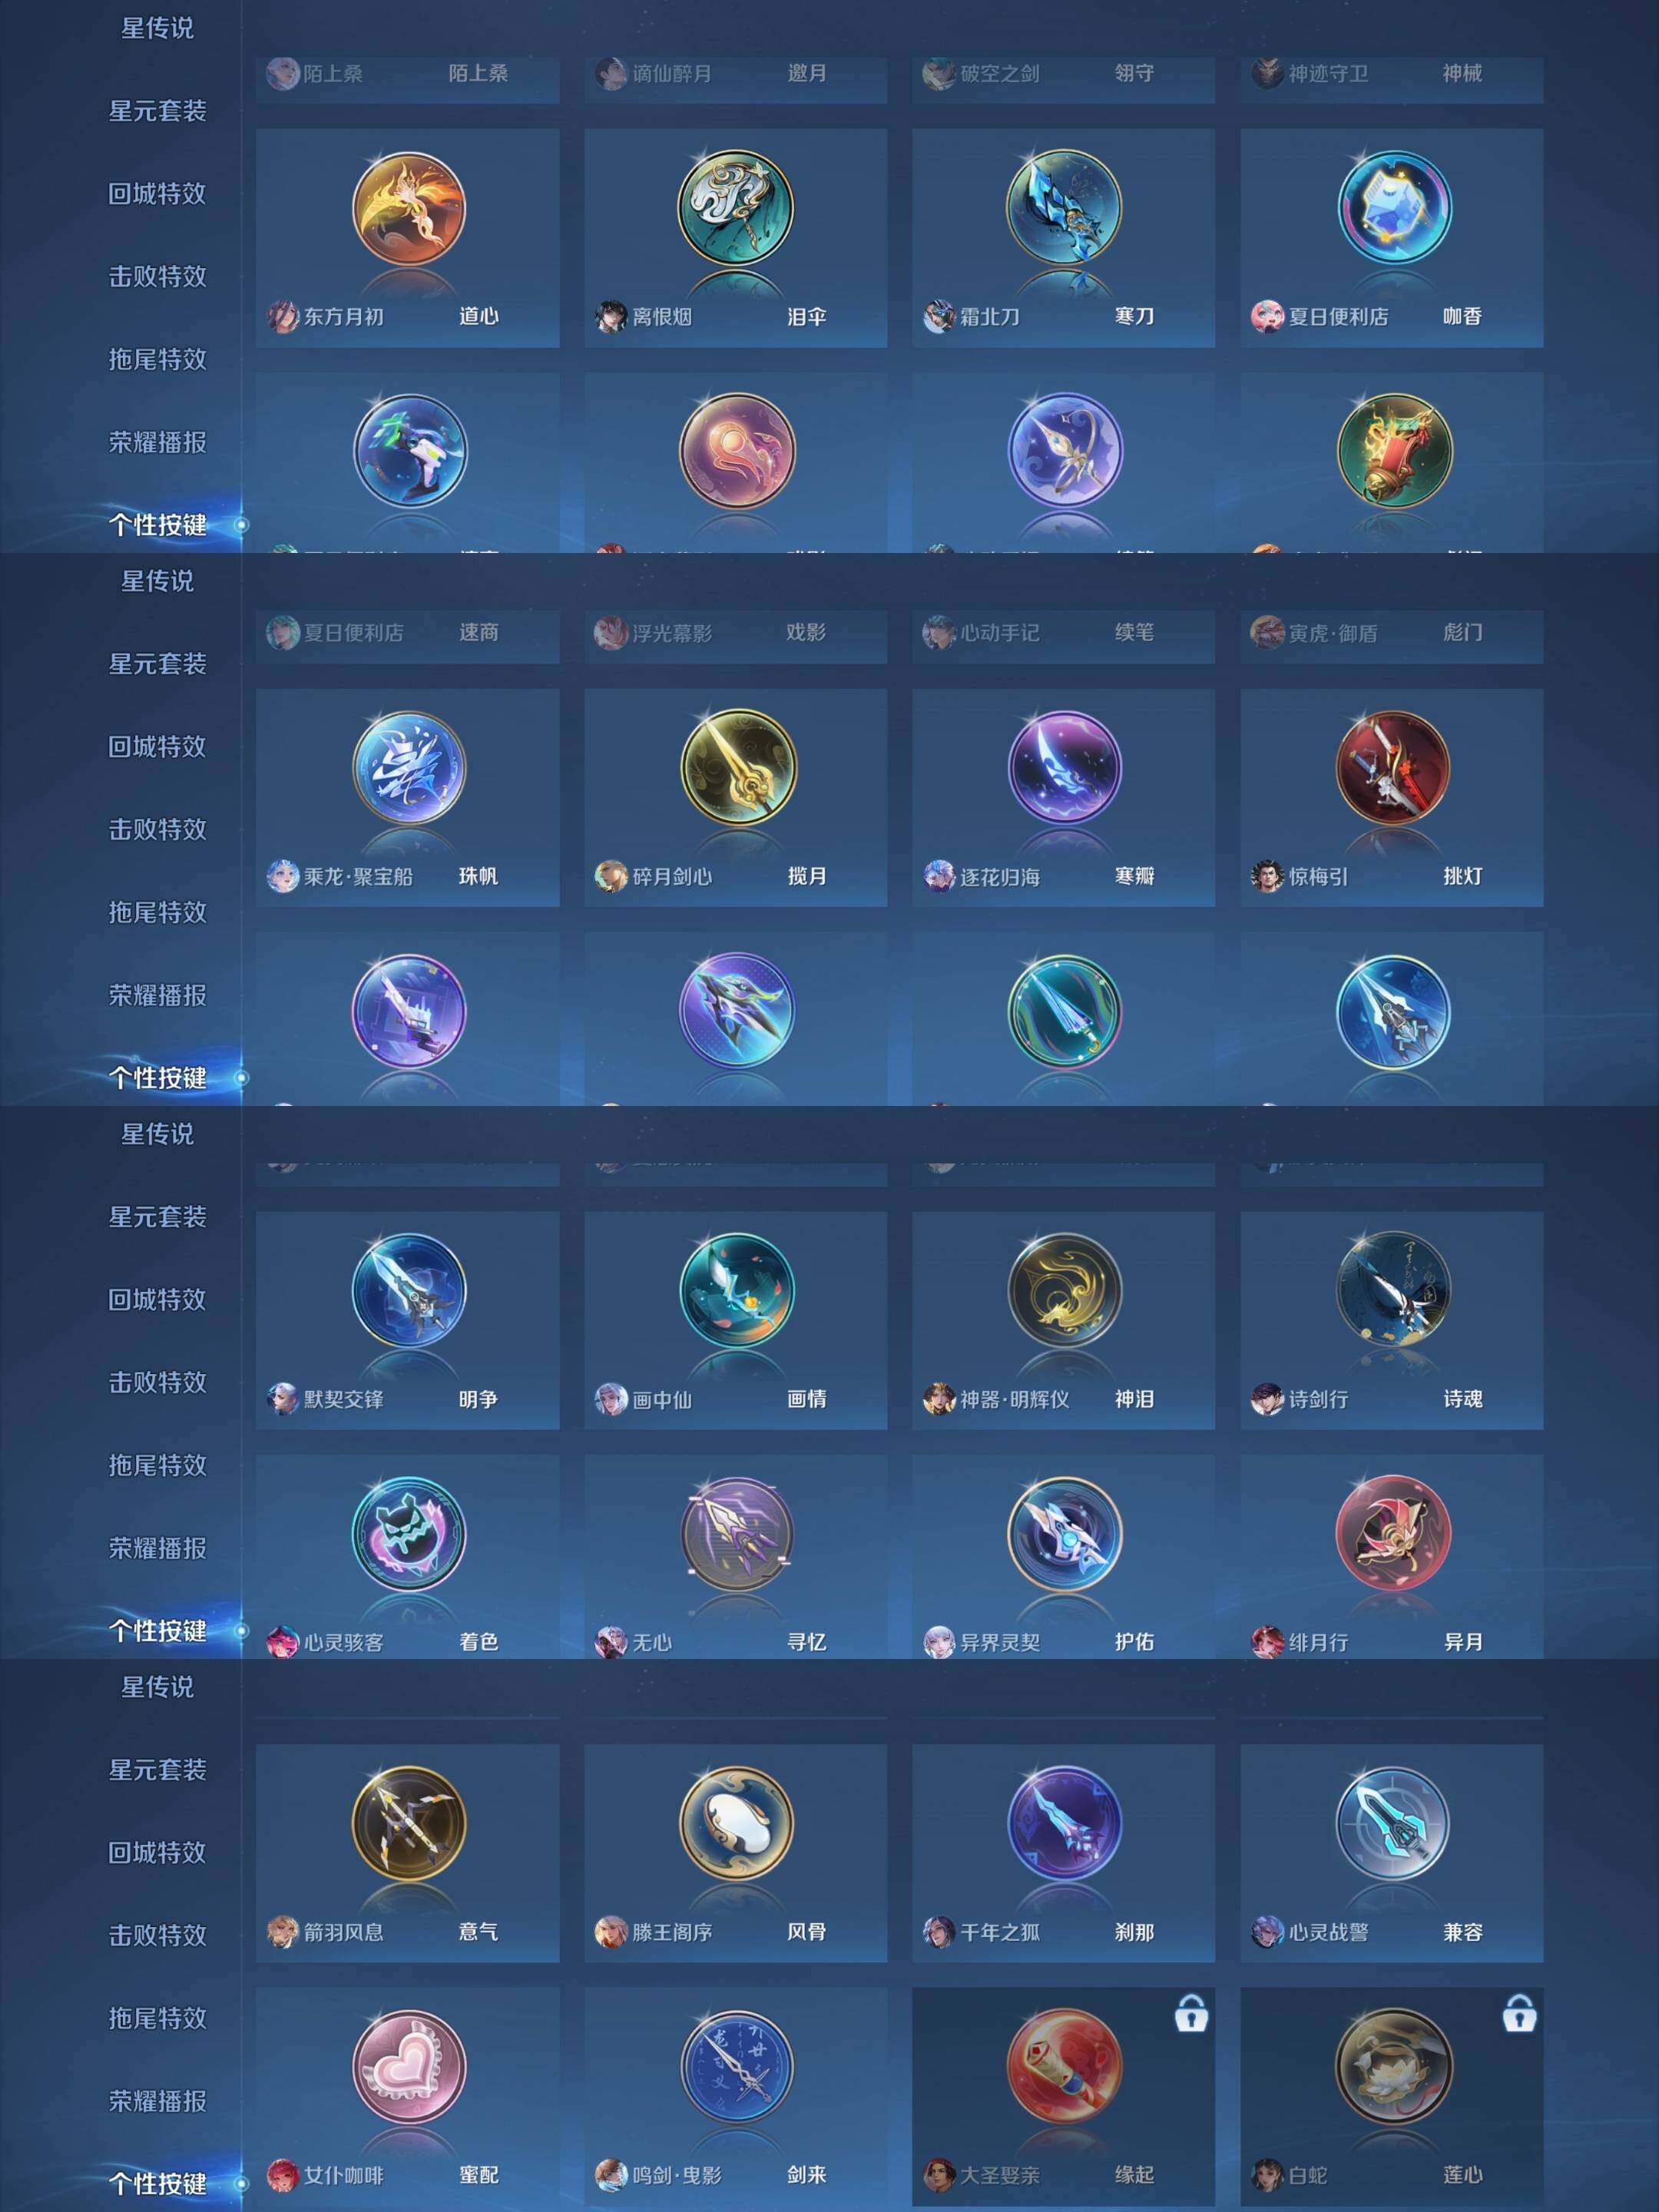
Task: Choose the 乘龙·聚宝船 珠帆 icon
Action: (x=408, y=767)
